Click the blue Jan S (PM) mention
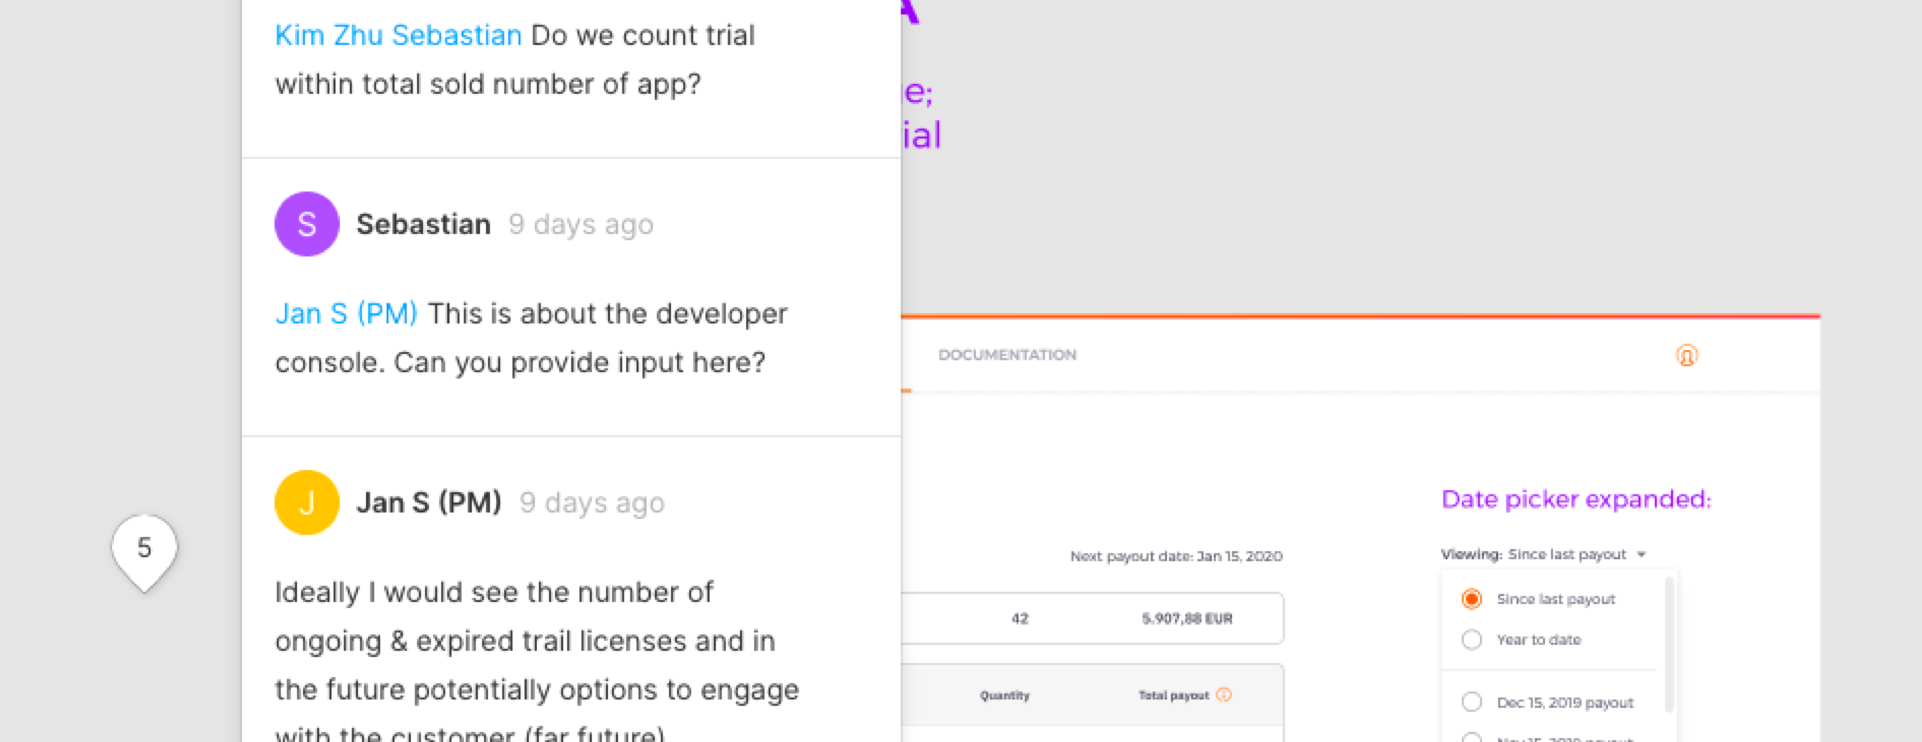This screenshot has width=1922, height=742. pyautogui.click(x=346, y=313)
